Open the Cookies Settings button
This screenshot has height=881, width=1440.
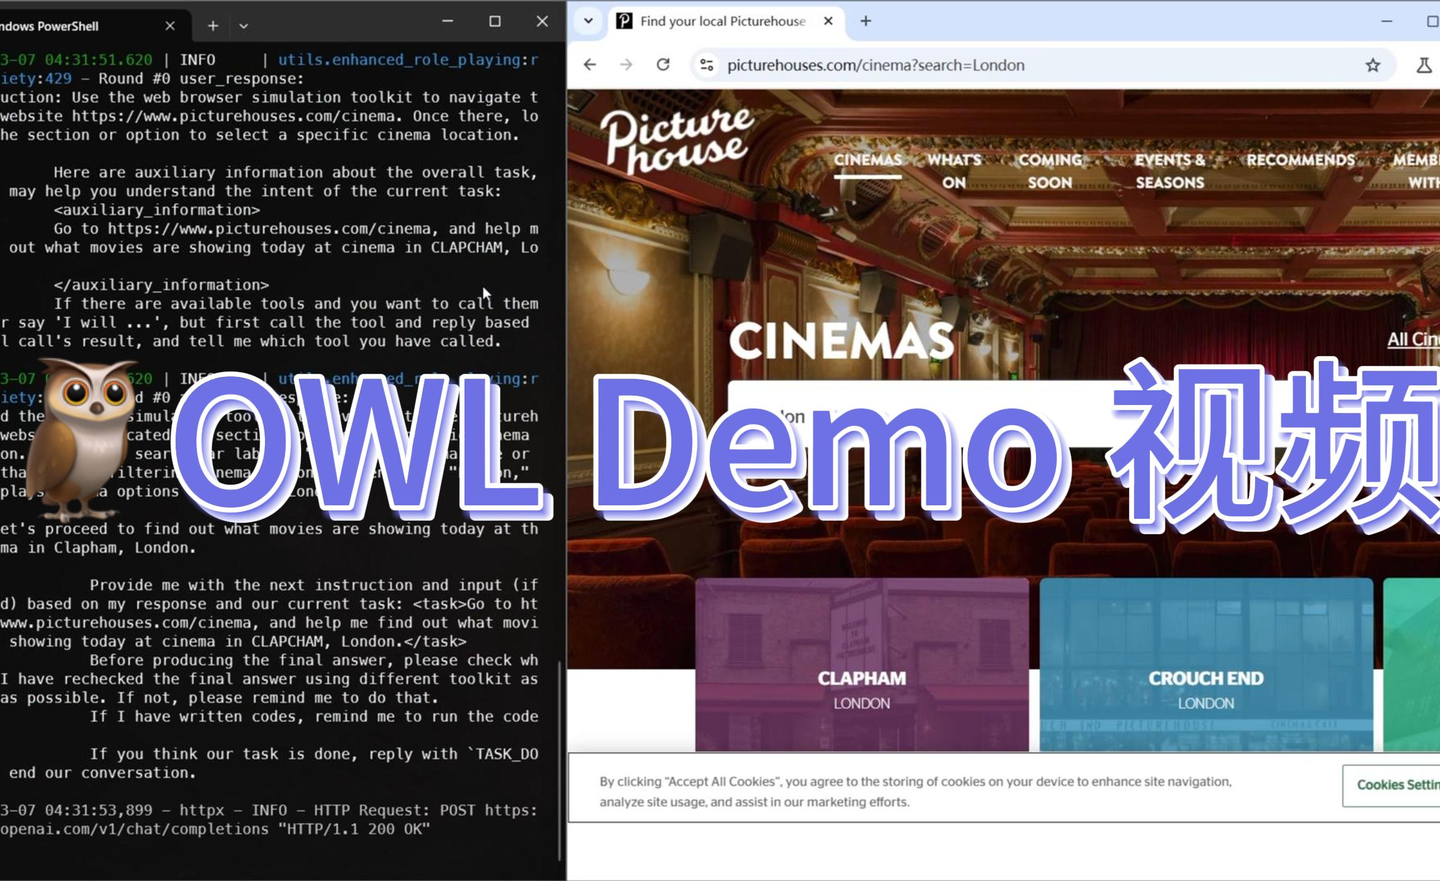click(x=1400, y=786)
